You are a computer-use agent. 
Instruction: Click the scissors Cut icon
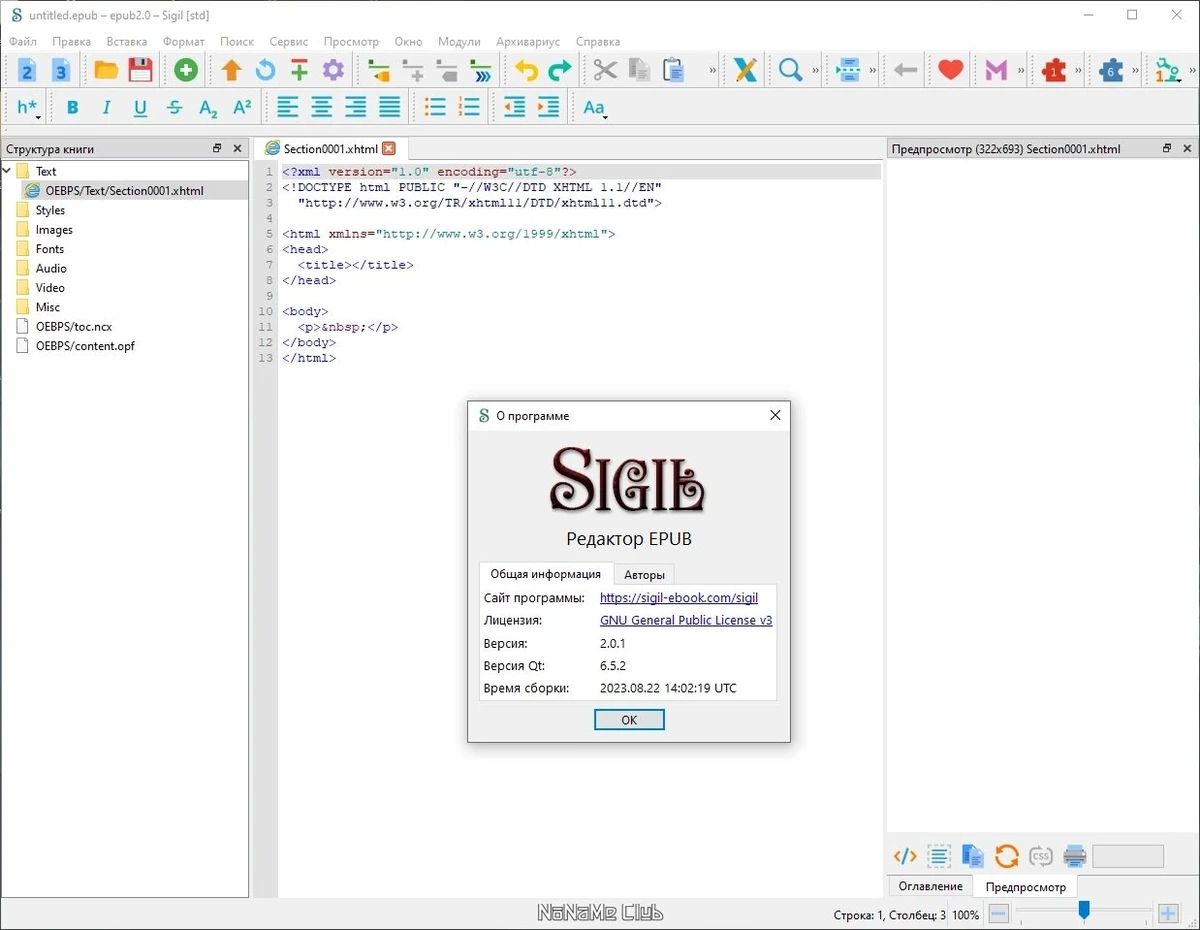pos(605,70)
